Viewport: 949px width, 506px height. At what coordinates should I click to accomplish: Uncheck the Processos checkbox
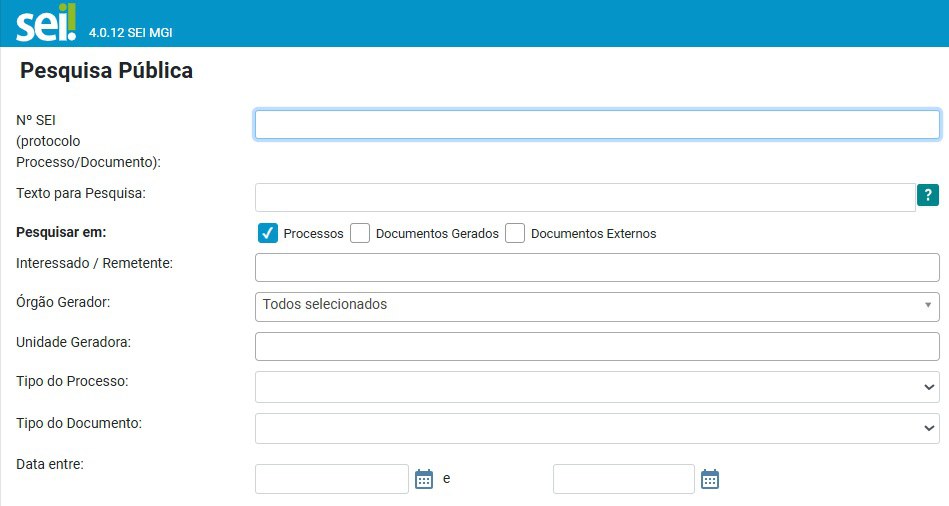click(x=268, y=233)
